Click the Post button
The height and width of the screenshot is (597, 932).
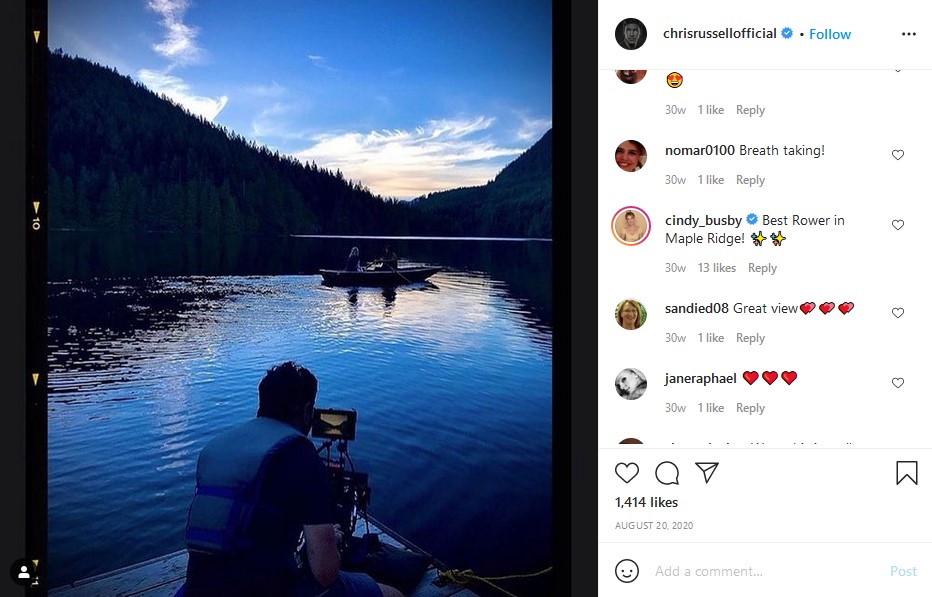(x=903, y=571)
